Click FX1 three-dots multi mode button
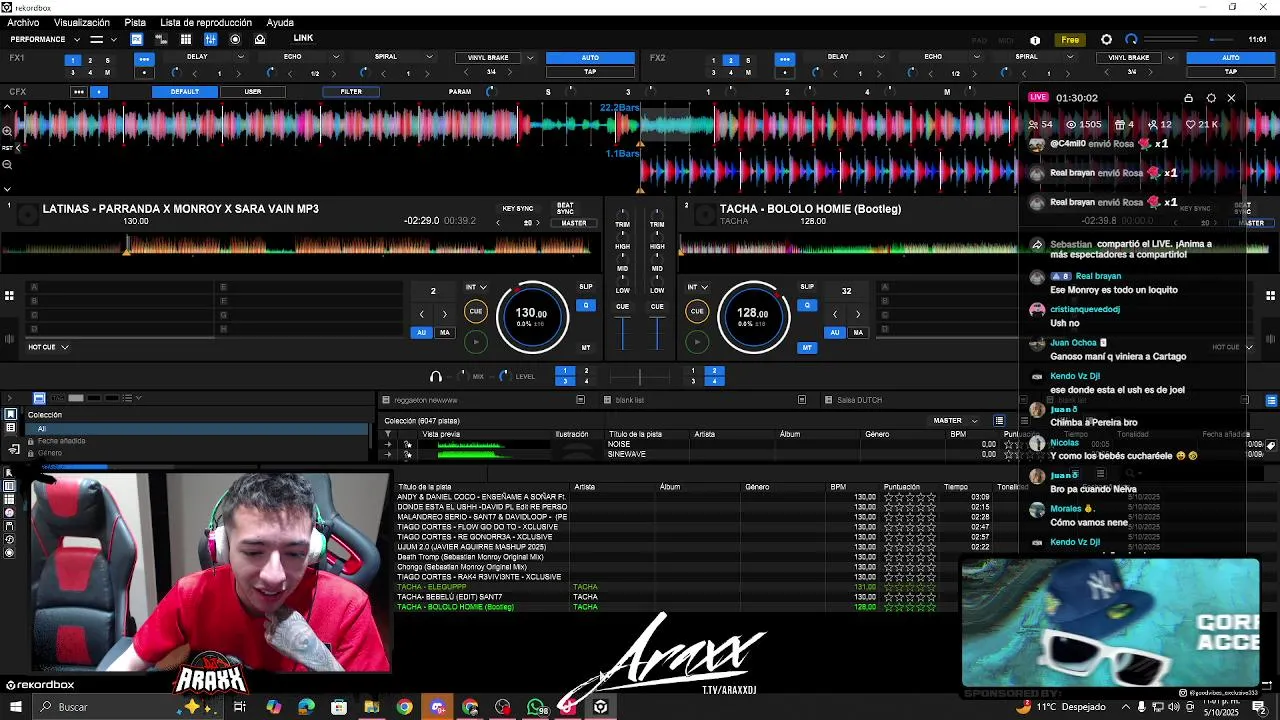This screenshot has width=1280, height=720. coord(144,59)
